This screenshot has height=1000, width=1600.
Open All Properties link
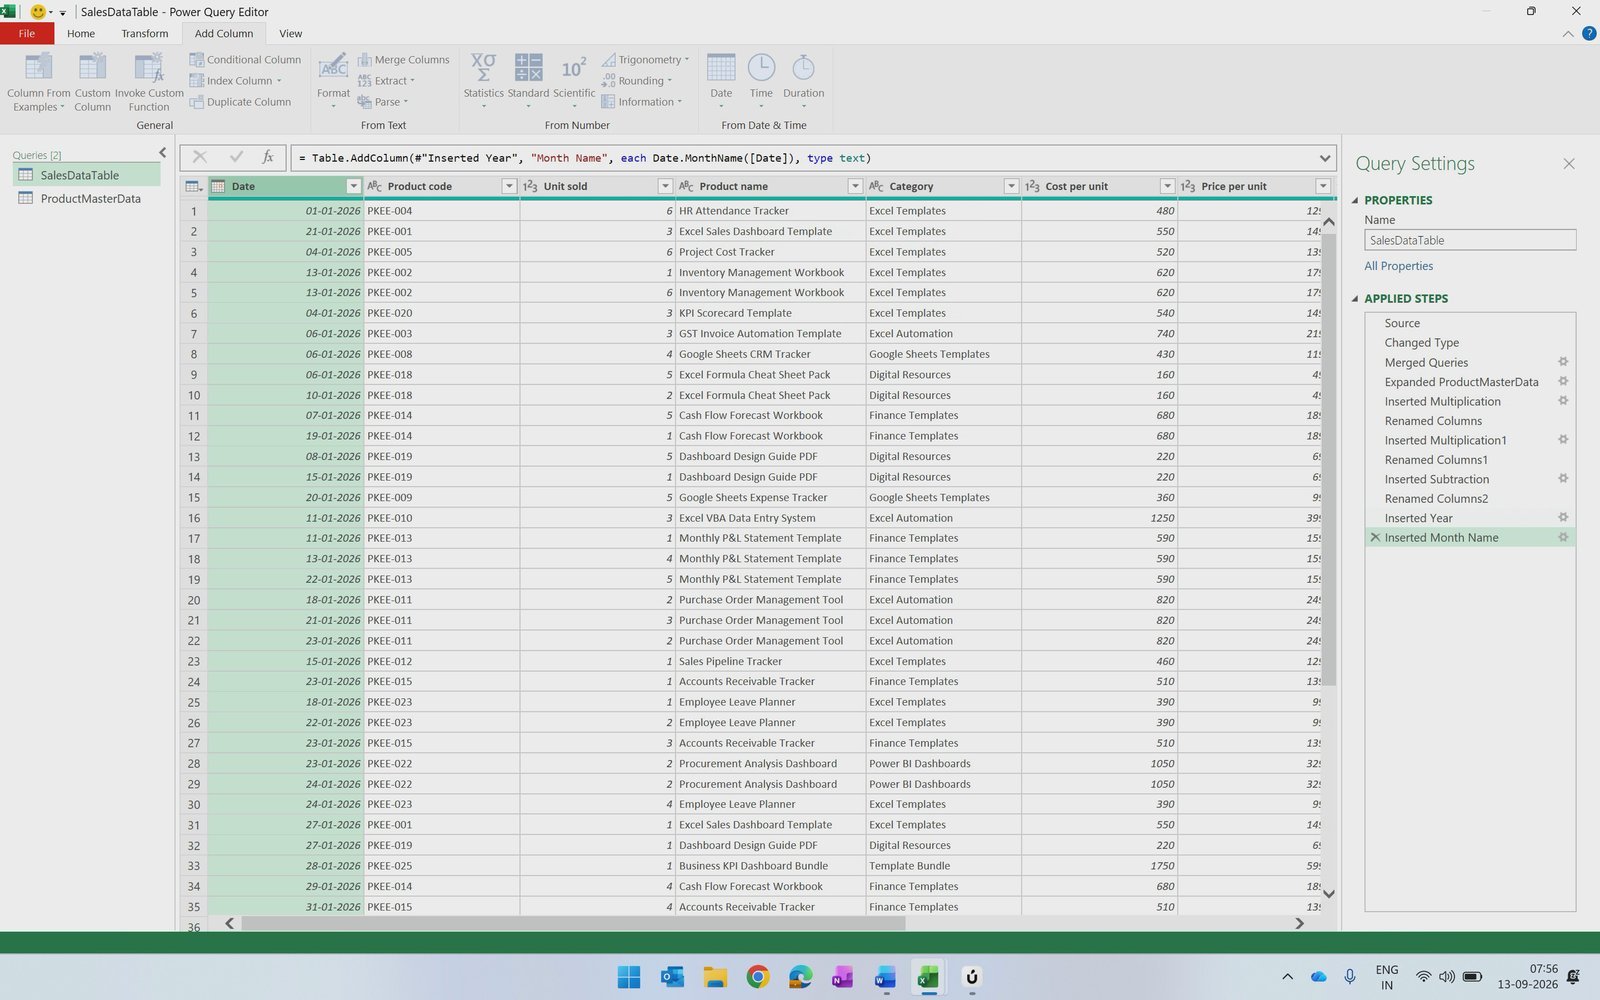point(1398,266)
